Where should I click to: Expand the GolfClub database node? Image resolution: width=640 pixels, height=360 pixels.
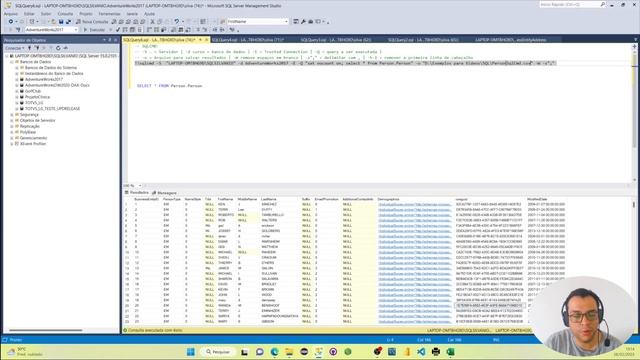[x=17, y=91]
